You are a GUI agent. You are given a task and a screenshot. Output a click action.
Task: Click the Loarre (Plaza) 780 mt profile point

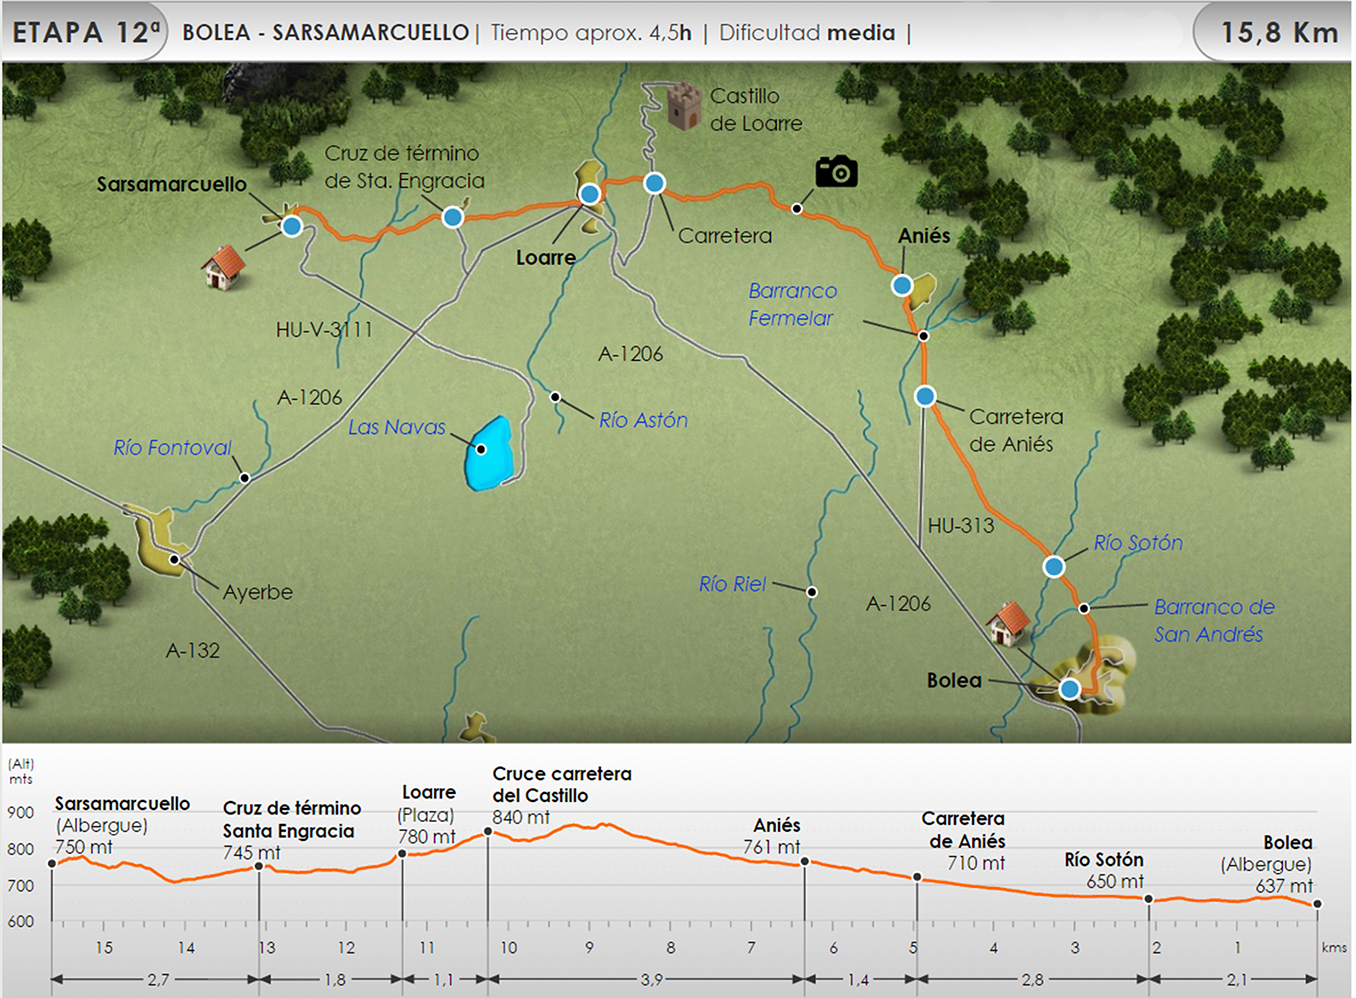tap(402, 854)
